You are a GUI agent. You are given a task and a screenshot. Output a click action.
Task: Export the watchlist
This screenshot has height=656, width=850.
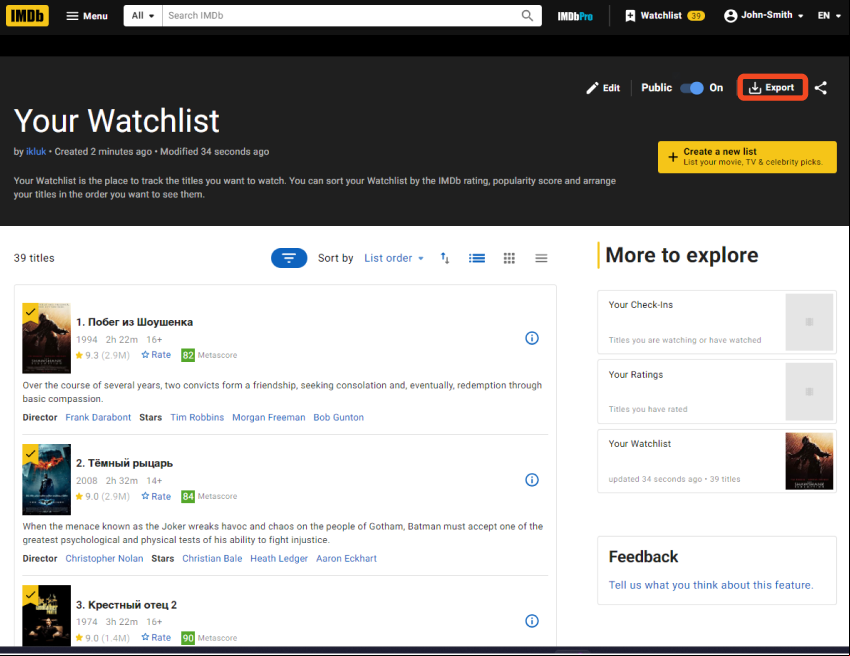point(772,87)
